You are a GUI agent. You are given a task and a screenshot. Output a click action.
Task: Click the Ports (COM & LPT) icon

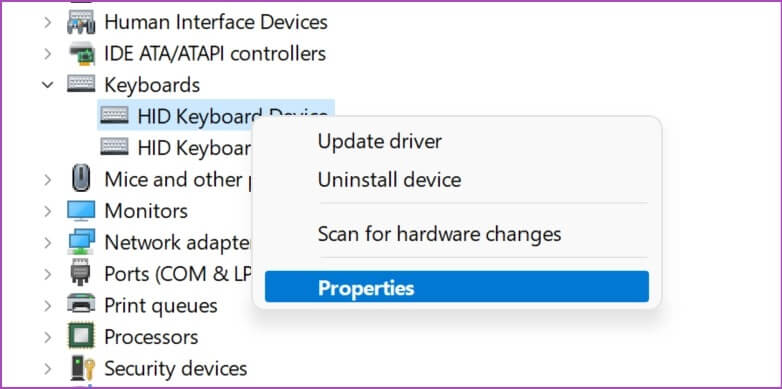click(x=81, y=273)
